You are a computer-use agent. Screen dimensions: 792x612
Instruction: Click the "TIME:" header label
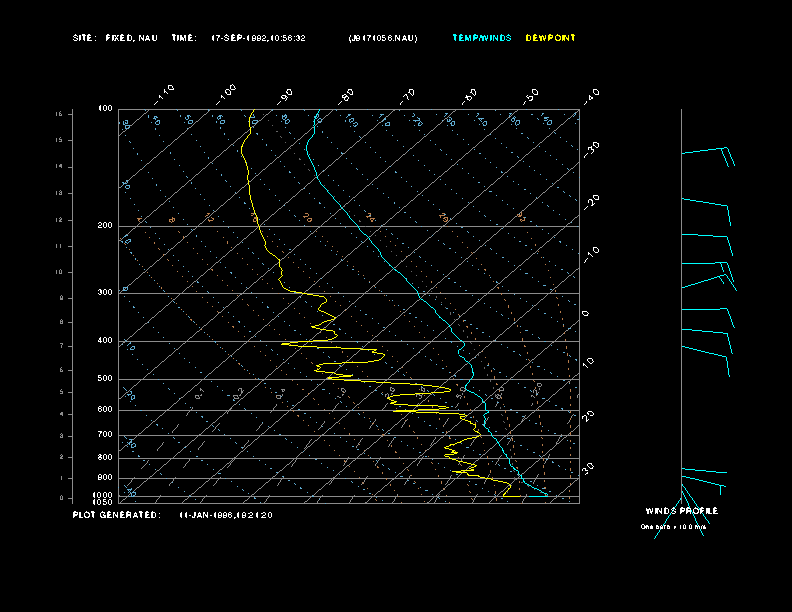click(184, 38)
